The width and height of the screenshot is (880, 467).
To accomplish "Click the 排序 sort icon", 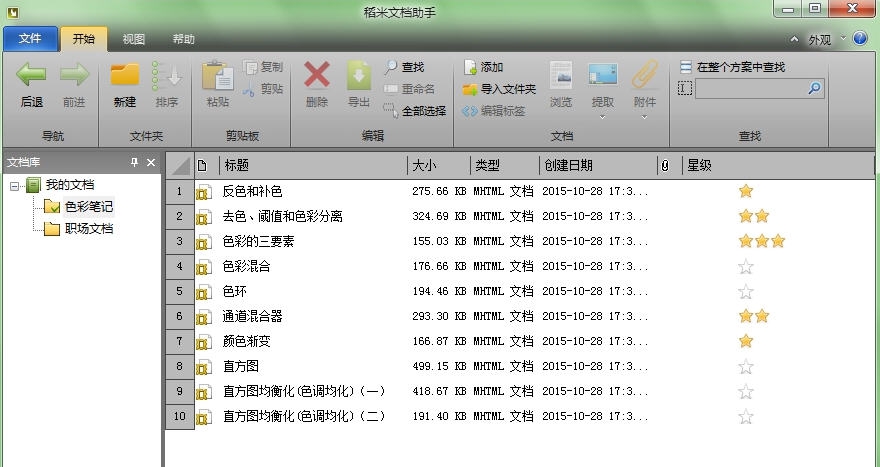I will 167,75.
